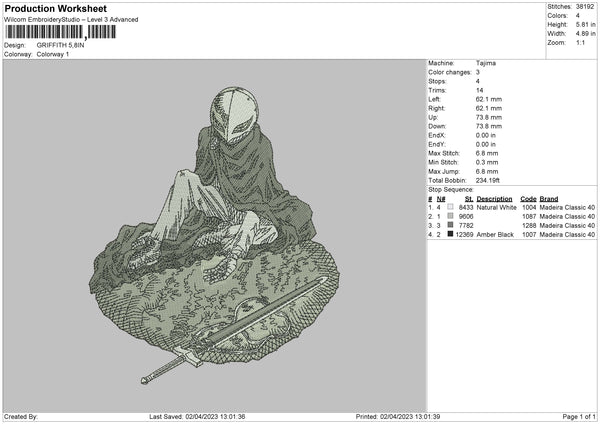This screenshot has width=600, height=424.
Task: Click the Up value 73.8 mm
Action: [x=489, y=117]
